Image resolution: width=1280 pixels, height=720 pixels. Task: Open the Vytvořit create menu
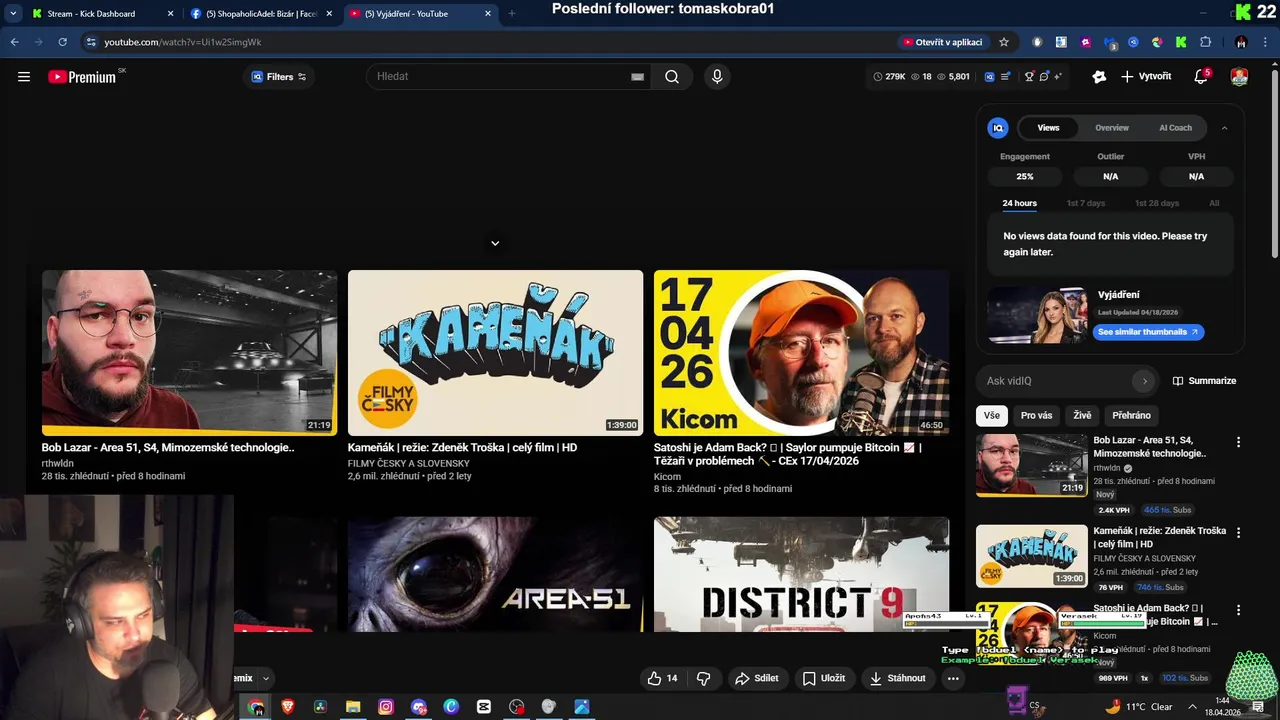coord(1146,76)
